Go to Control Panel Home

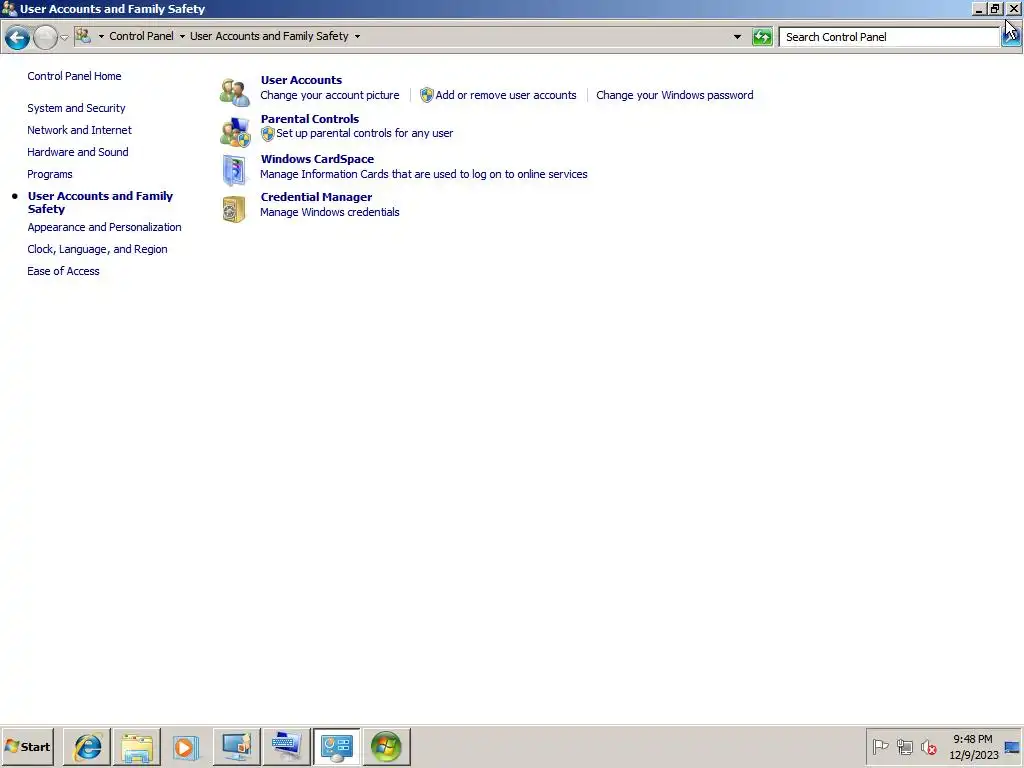[x=74, y=76]
